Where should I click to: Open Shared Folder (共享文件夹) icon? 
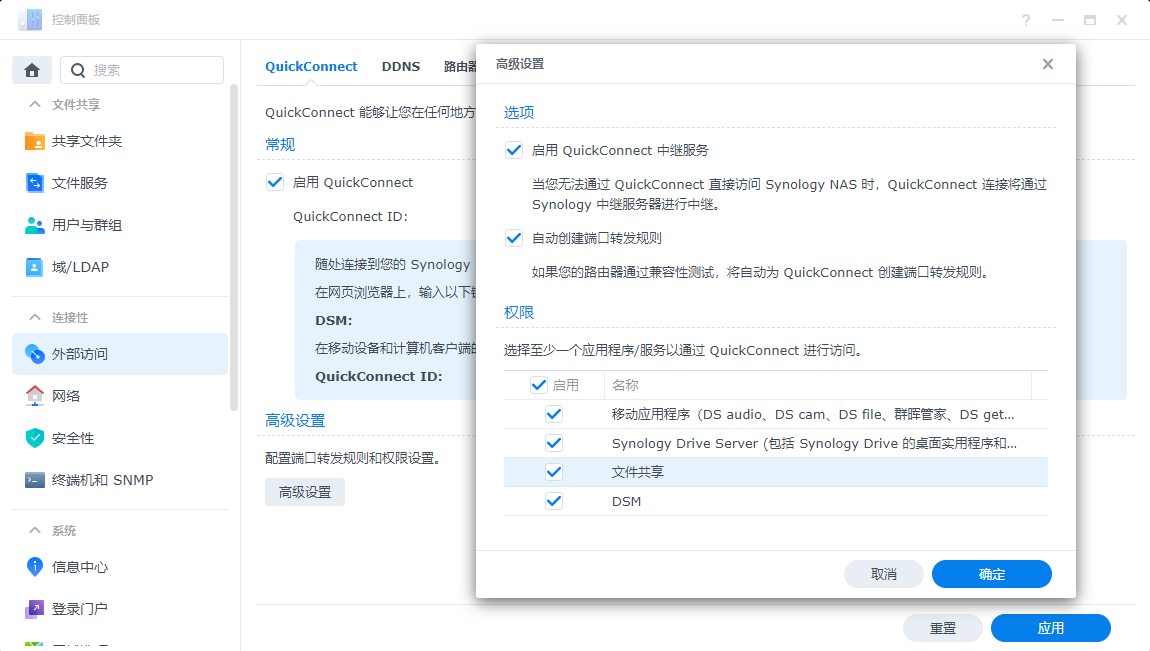pos(34,141)
